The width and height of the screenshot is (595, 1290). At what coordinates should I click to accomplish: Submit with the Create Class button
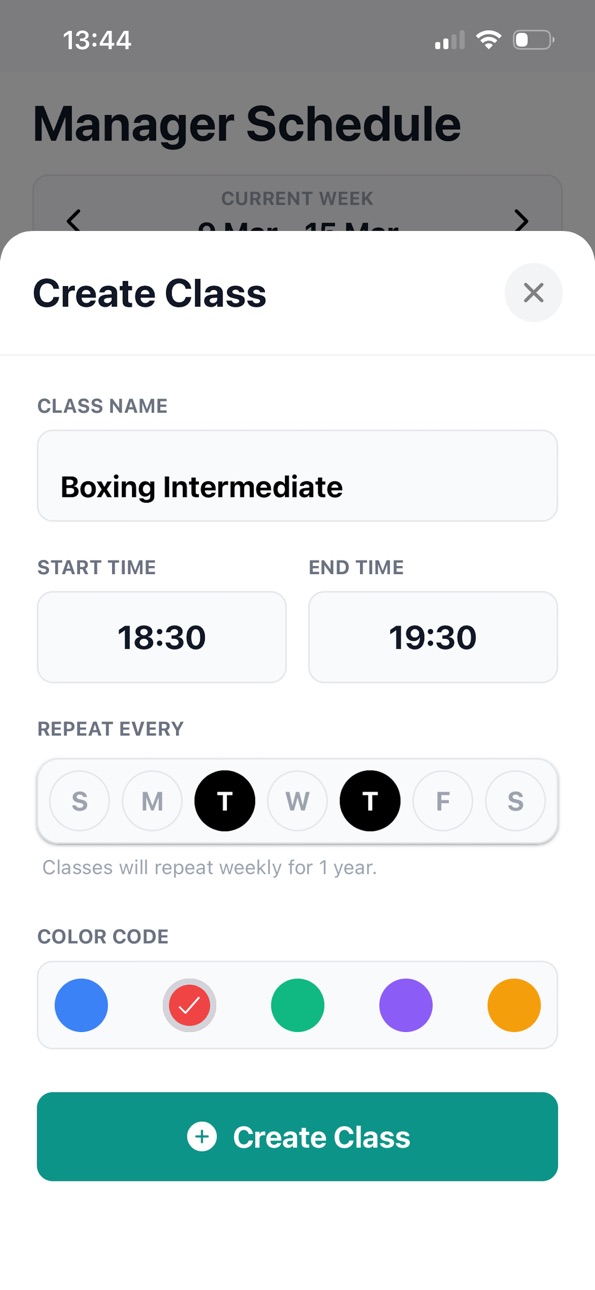point(297,1137)
